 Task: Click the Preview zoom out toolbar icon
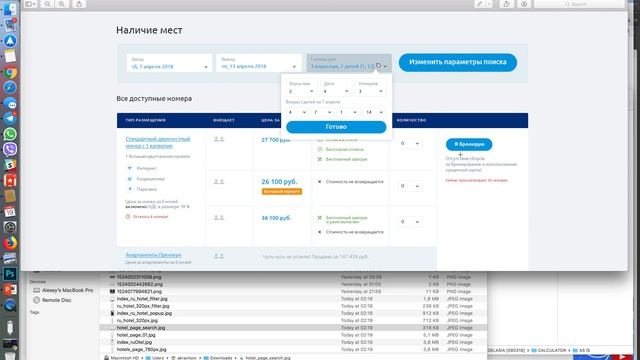pyautogui.click(x=48, y=4)
